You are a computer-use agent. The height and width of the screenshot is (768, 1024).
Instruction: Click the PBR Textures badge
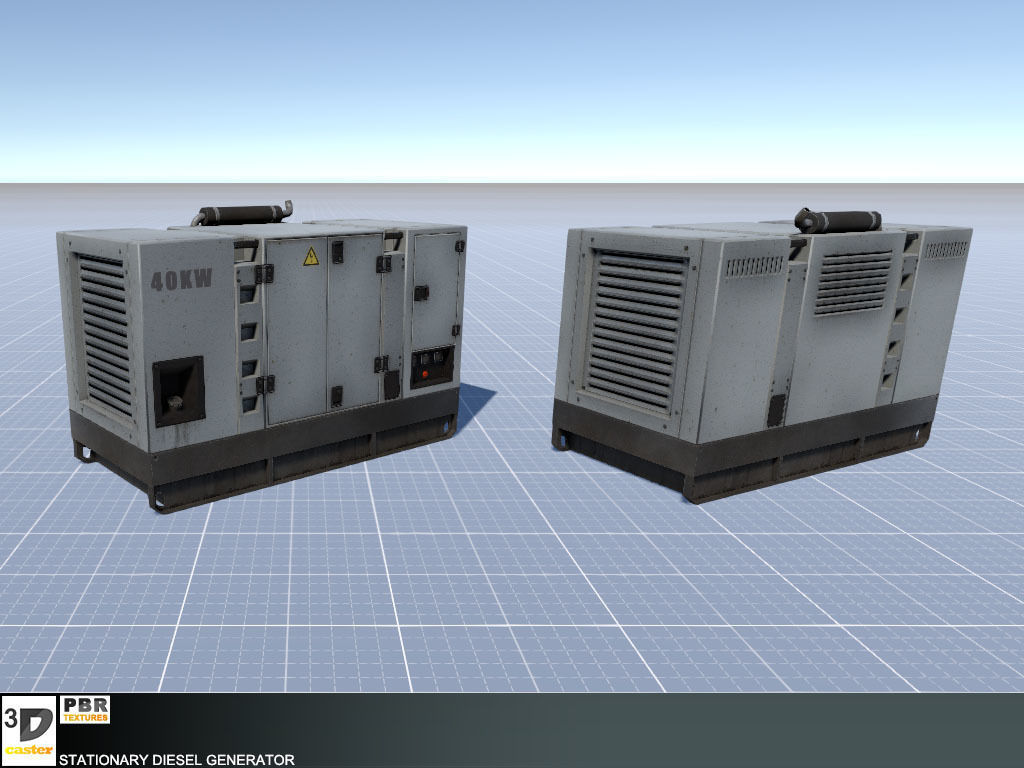click(x=85, y=710)
